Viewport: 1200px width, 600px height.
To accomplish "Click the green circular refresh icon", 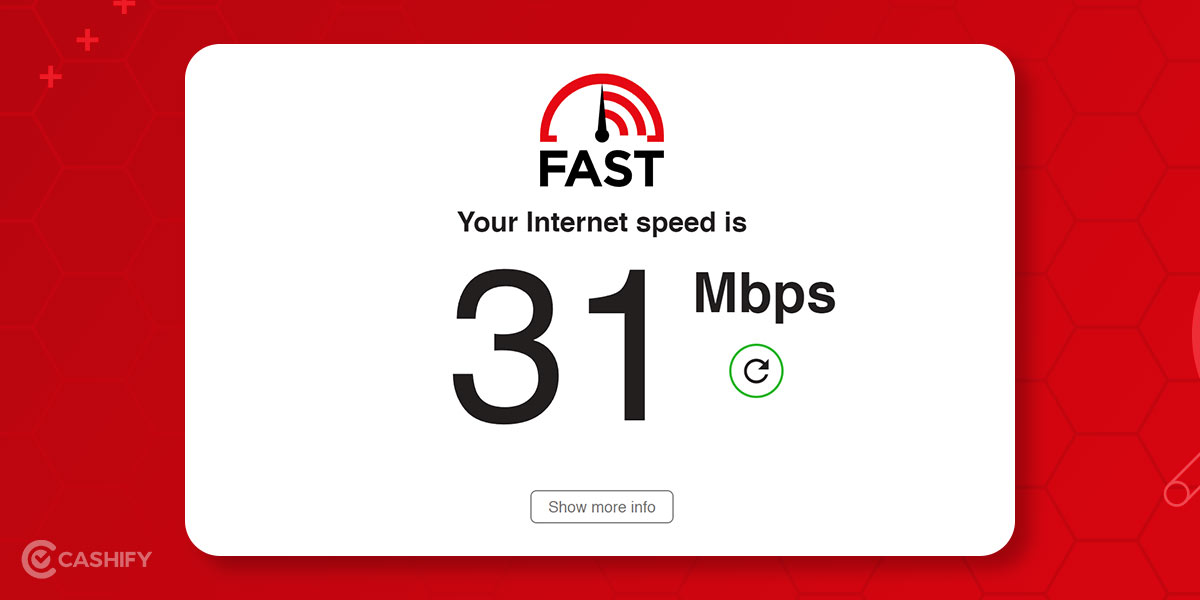I will (756, 372).
